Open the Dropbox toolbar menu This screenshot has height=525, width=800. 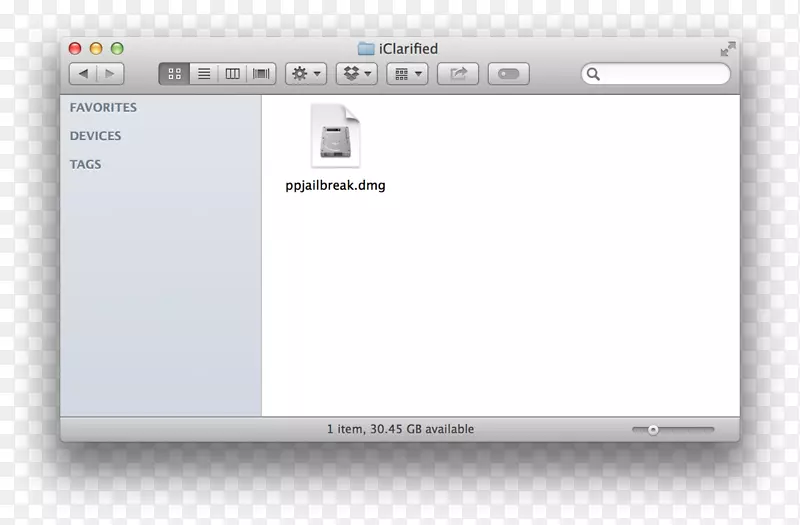(x=357, y=74)
